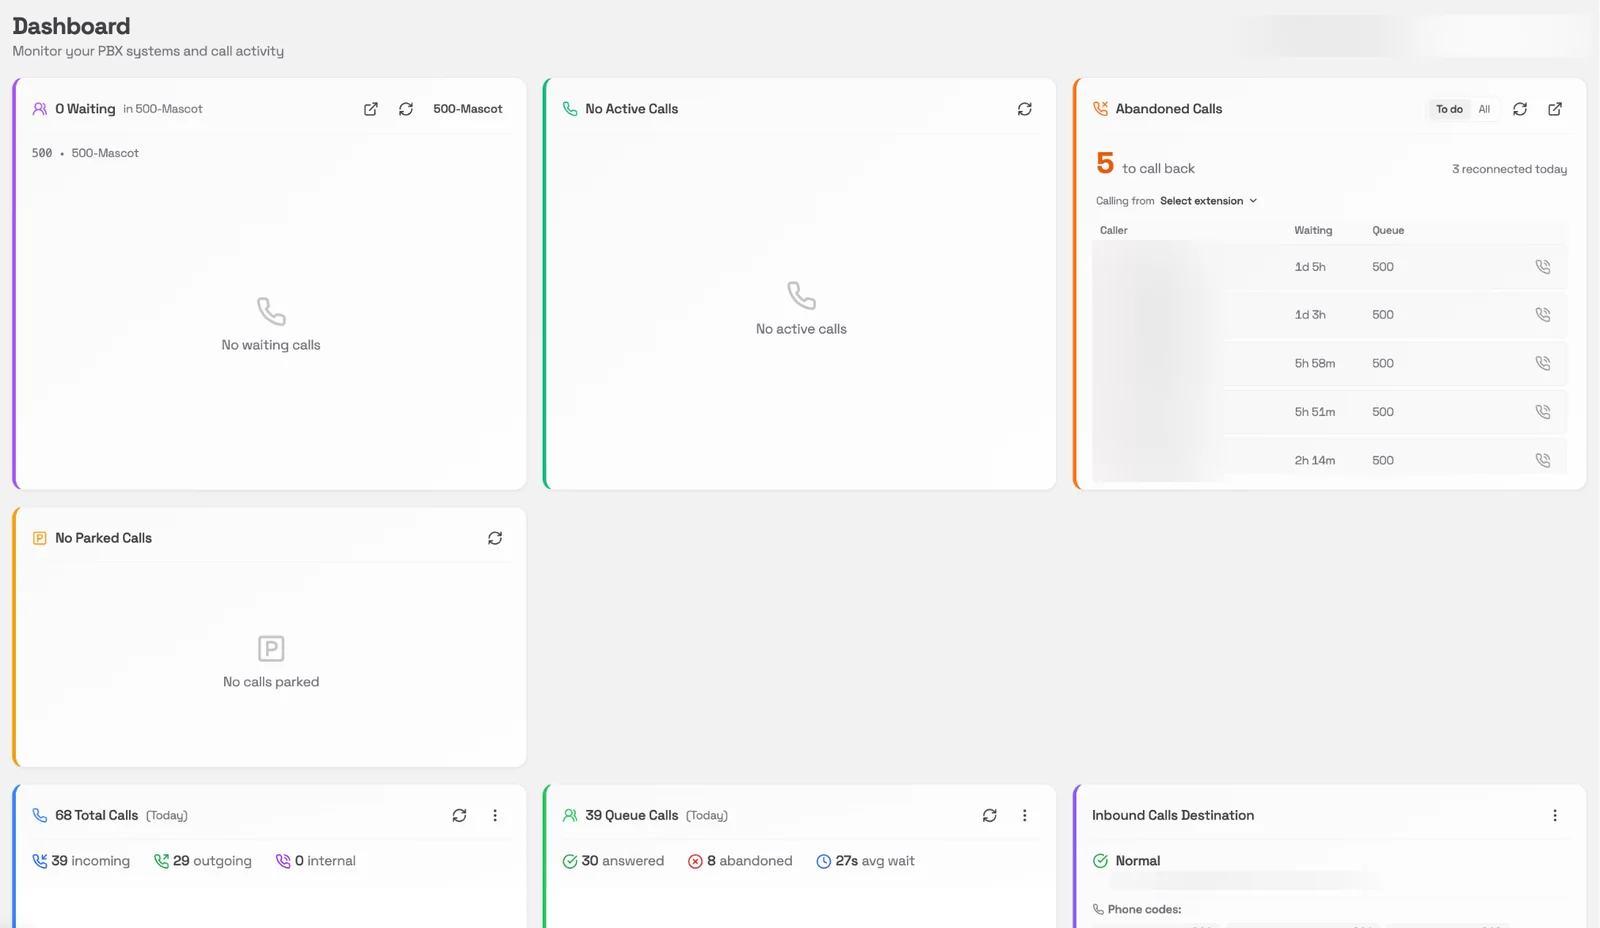Image resolution: width=1600 pixels, height=928 pixels.
Task: Click the 8 abandoned statistic
Action: tap(740, 861)
